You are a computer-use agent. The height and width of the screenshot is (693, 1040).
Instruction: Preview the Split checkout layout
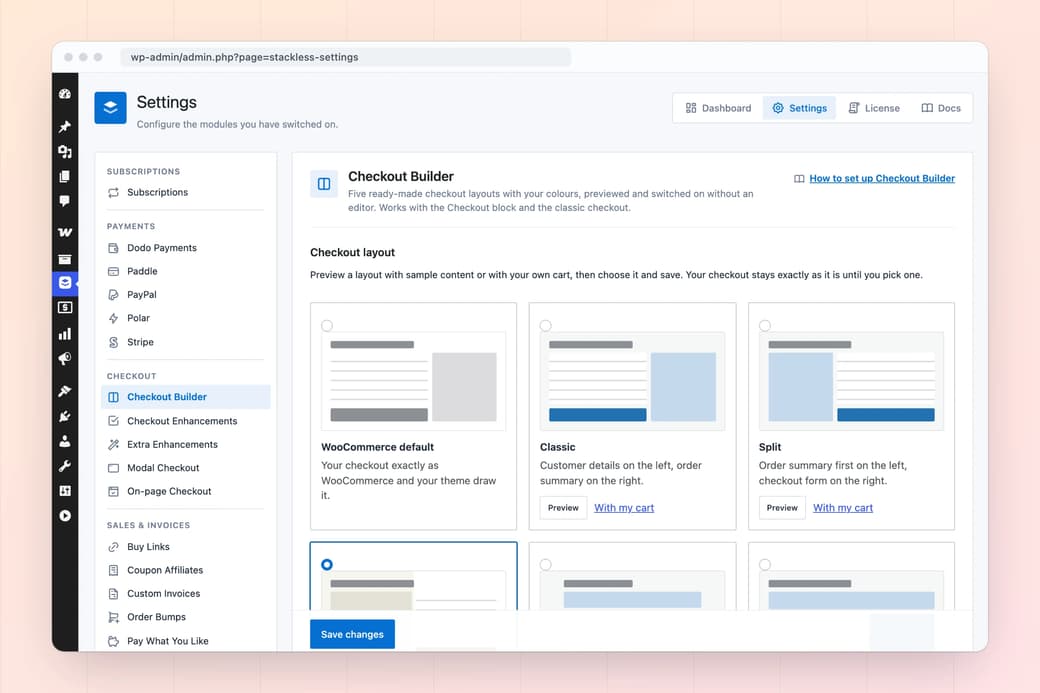click(x=782, y=508)
